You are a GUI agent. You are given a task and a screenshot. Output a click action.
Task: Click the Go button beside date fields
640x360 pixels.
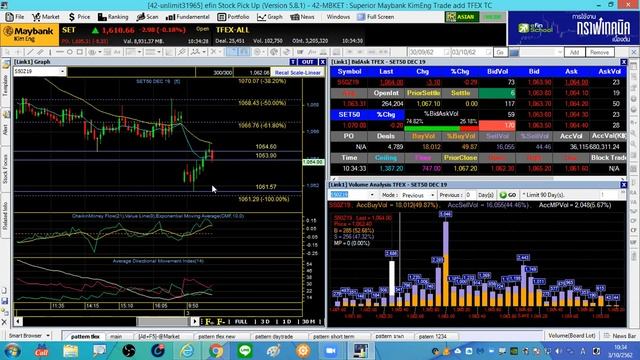coord(500,52)
